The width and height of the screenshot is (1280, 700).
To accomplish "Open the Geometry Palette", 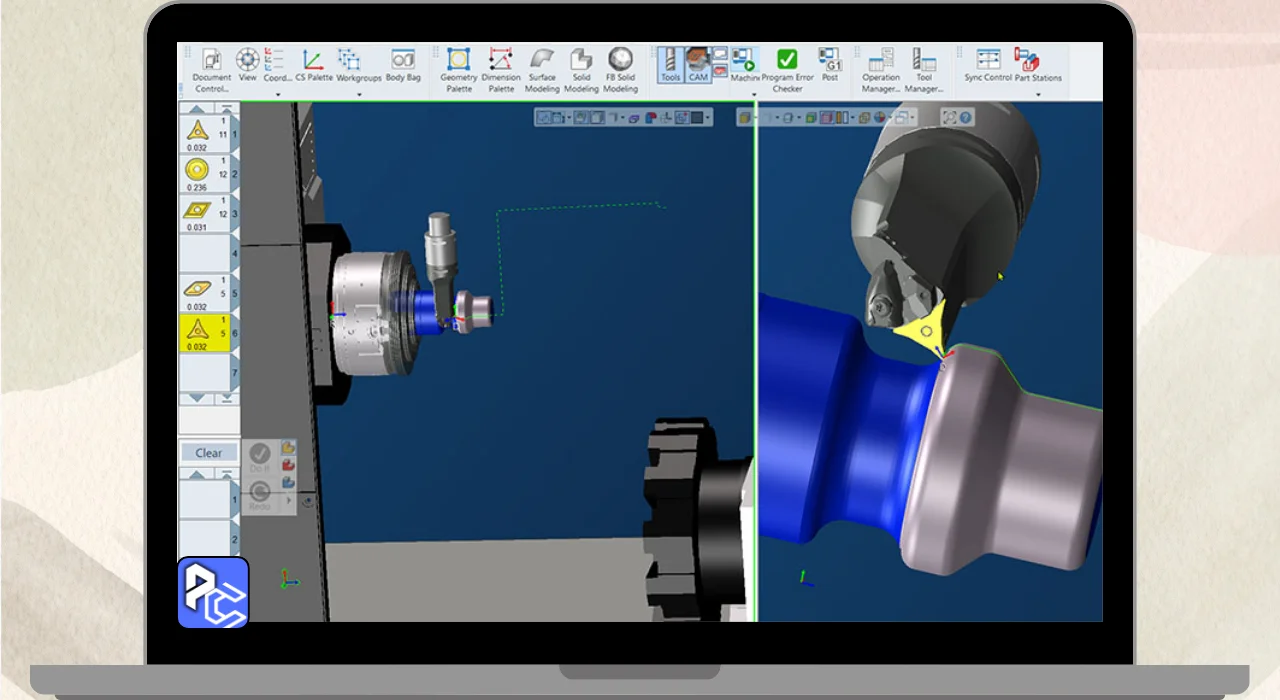I will [458, 68].
